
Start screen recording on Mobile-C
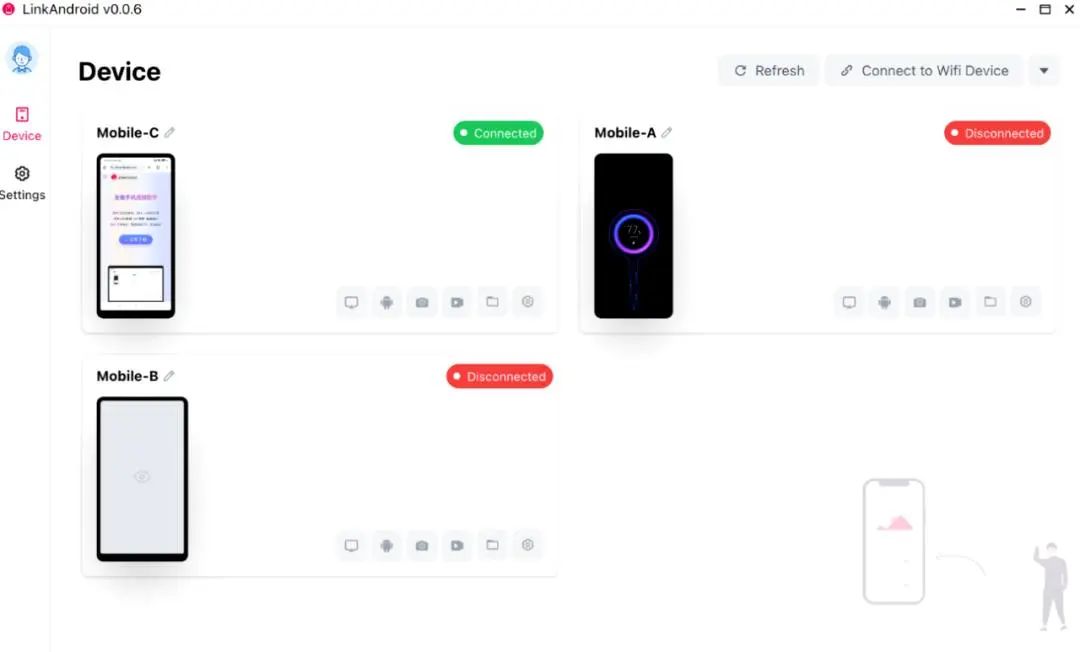tap(457, 302)
